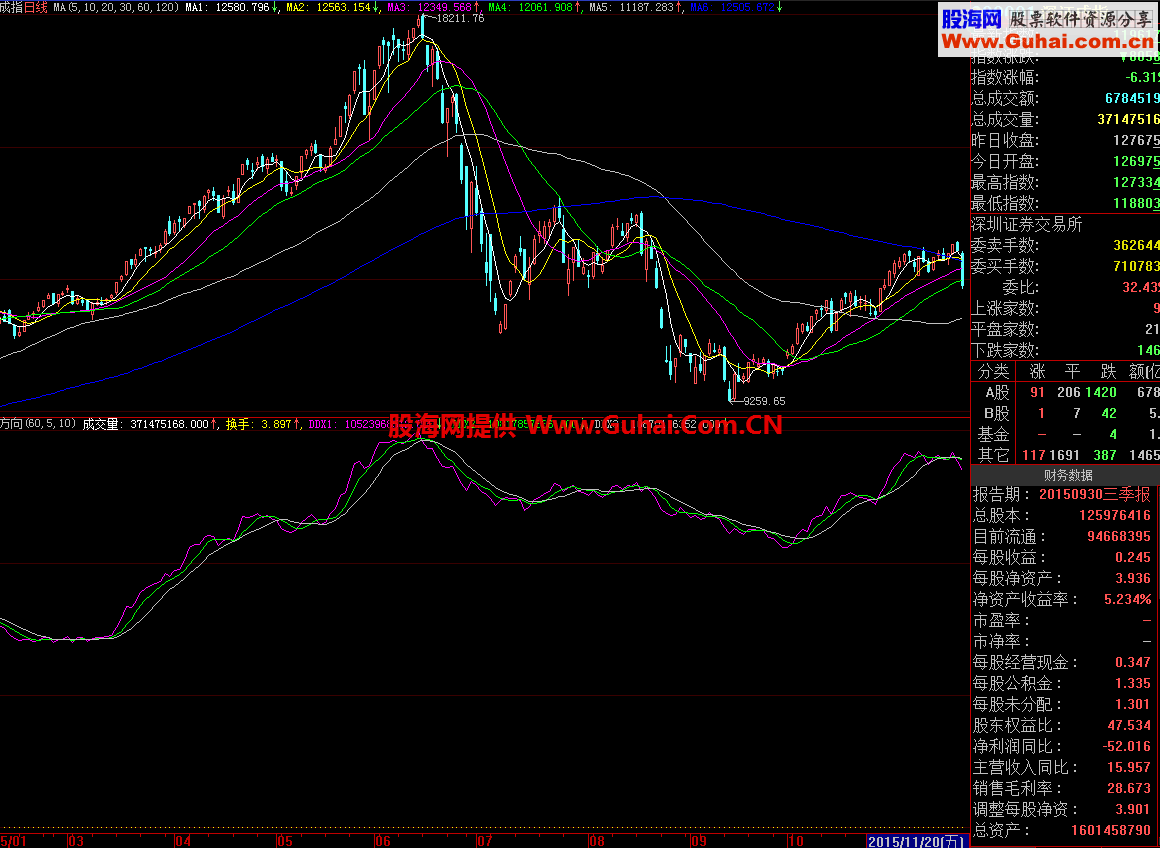Click the 基金 row in category table
The image size is (1160, 848).
point(1065,434)
